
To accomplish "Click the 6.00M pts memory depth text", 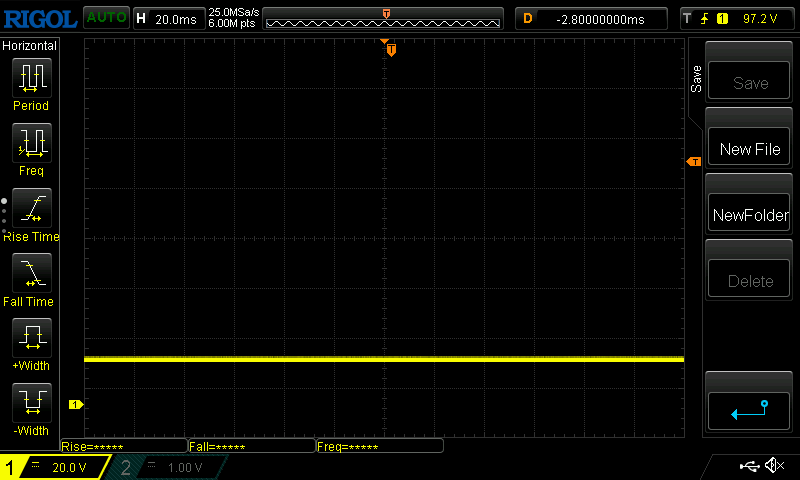I will coord(232,23).
